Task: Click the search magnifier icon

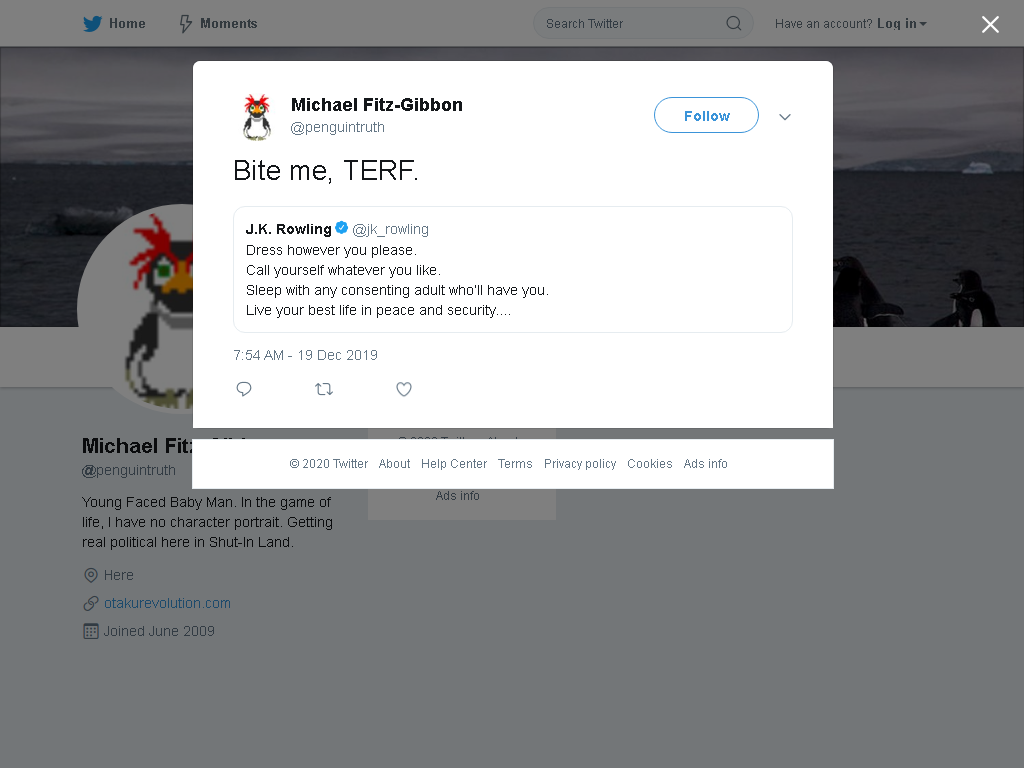Action: coord(733,24)
